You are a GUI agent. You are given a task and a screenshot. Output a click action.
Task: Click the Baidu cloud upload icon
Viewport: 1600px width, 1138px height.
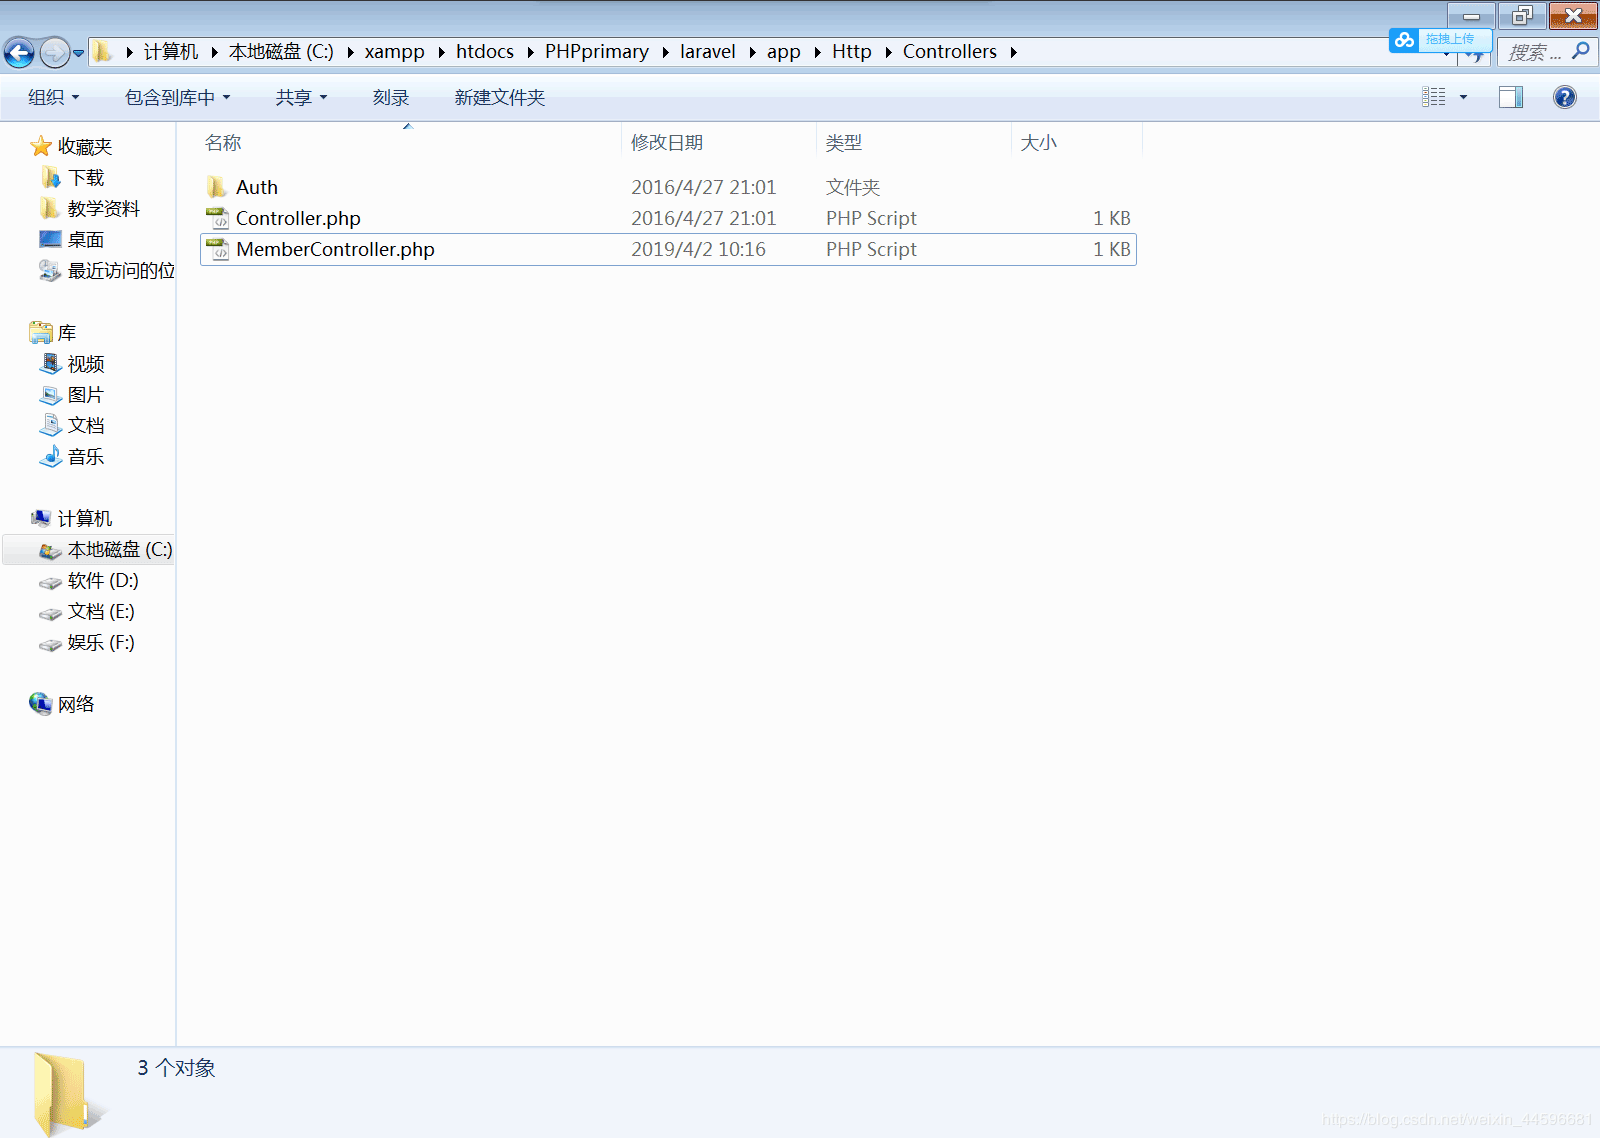coord(1405,40)
